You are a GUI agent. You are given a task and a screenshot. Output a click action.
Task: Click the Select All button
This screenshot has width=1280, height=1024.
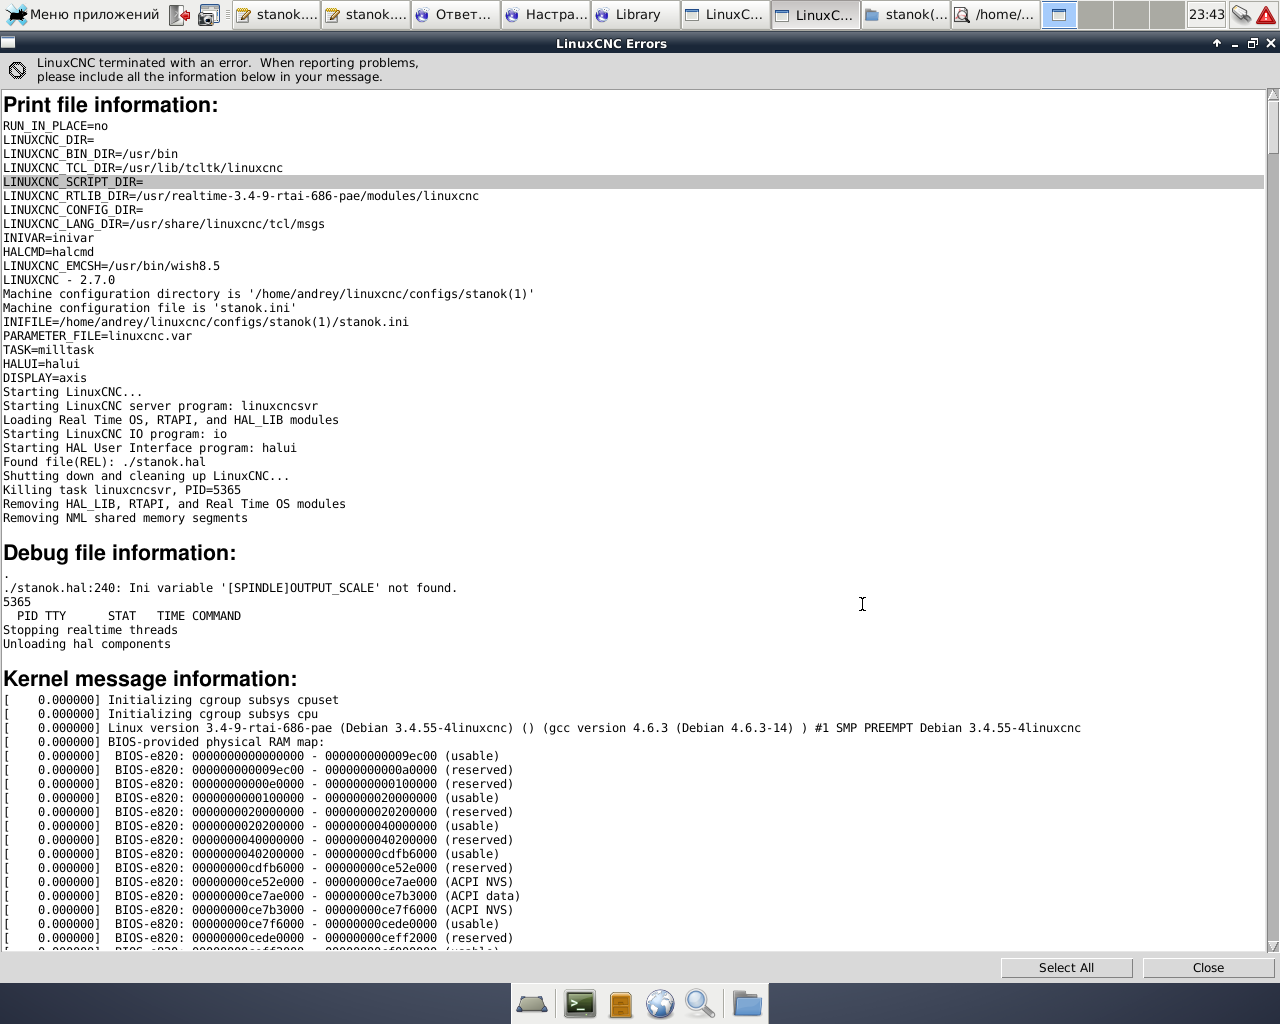tap(1066, 968)
